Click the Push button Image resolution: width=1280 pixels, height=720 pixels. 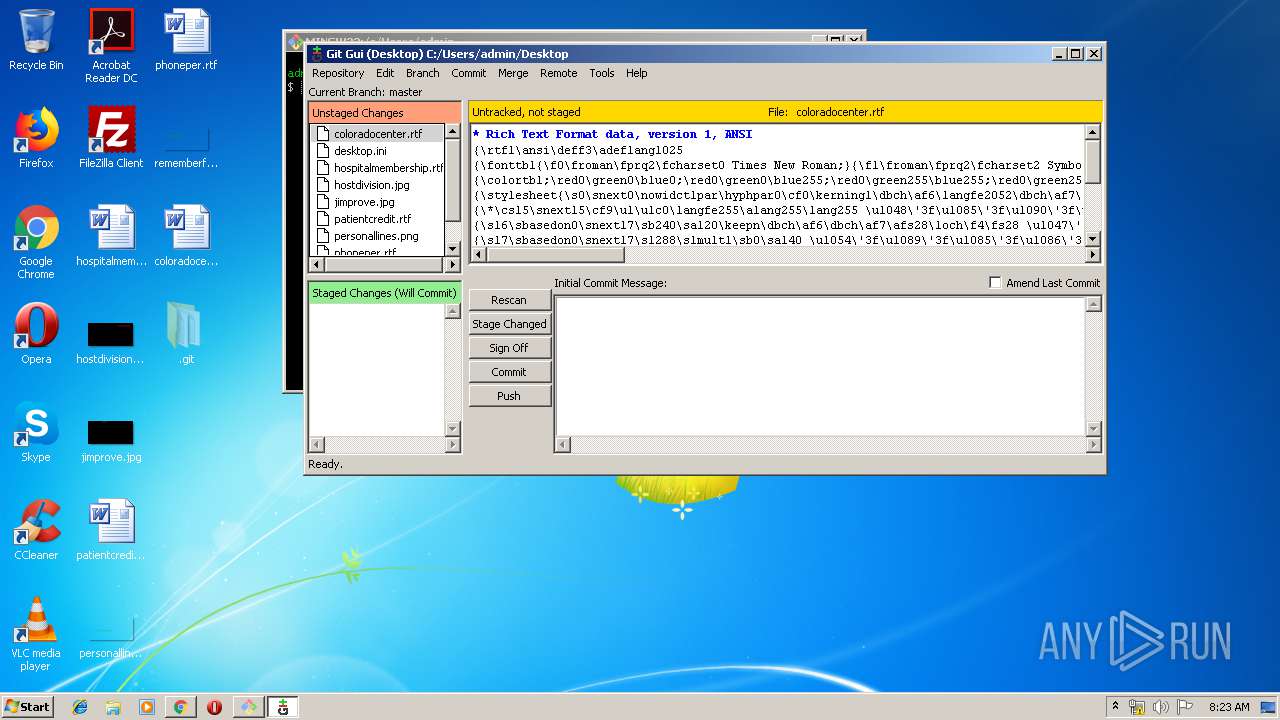click(x=509, y=396)
